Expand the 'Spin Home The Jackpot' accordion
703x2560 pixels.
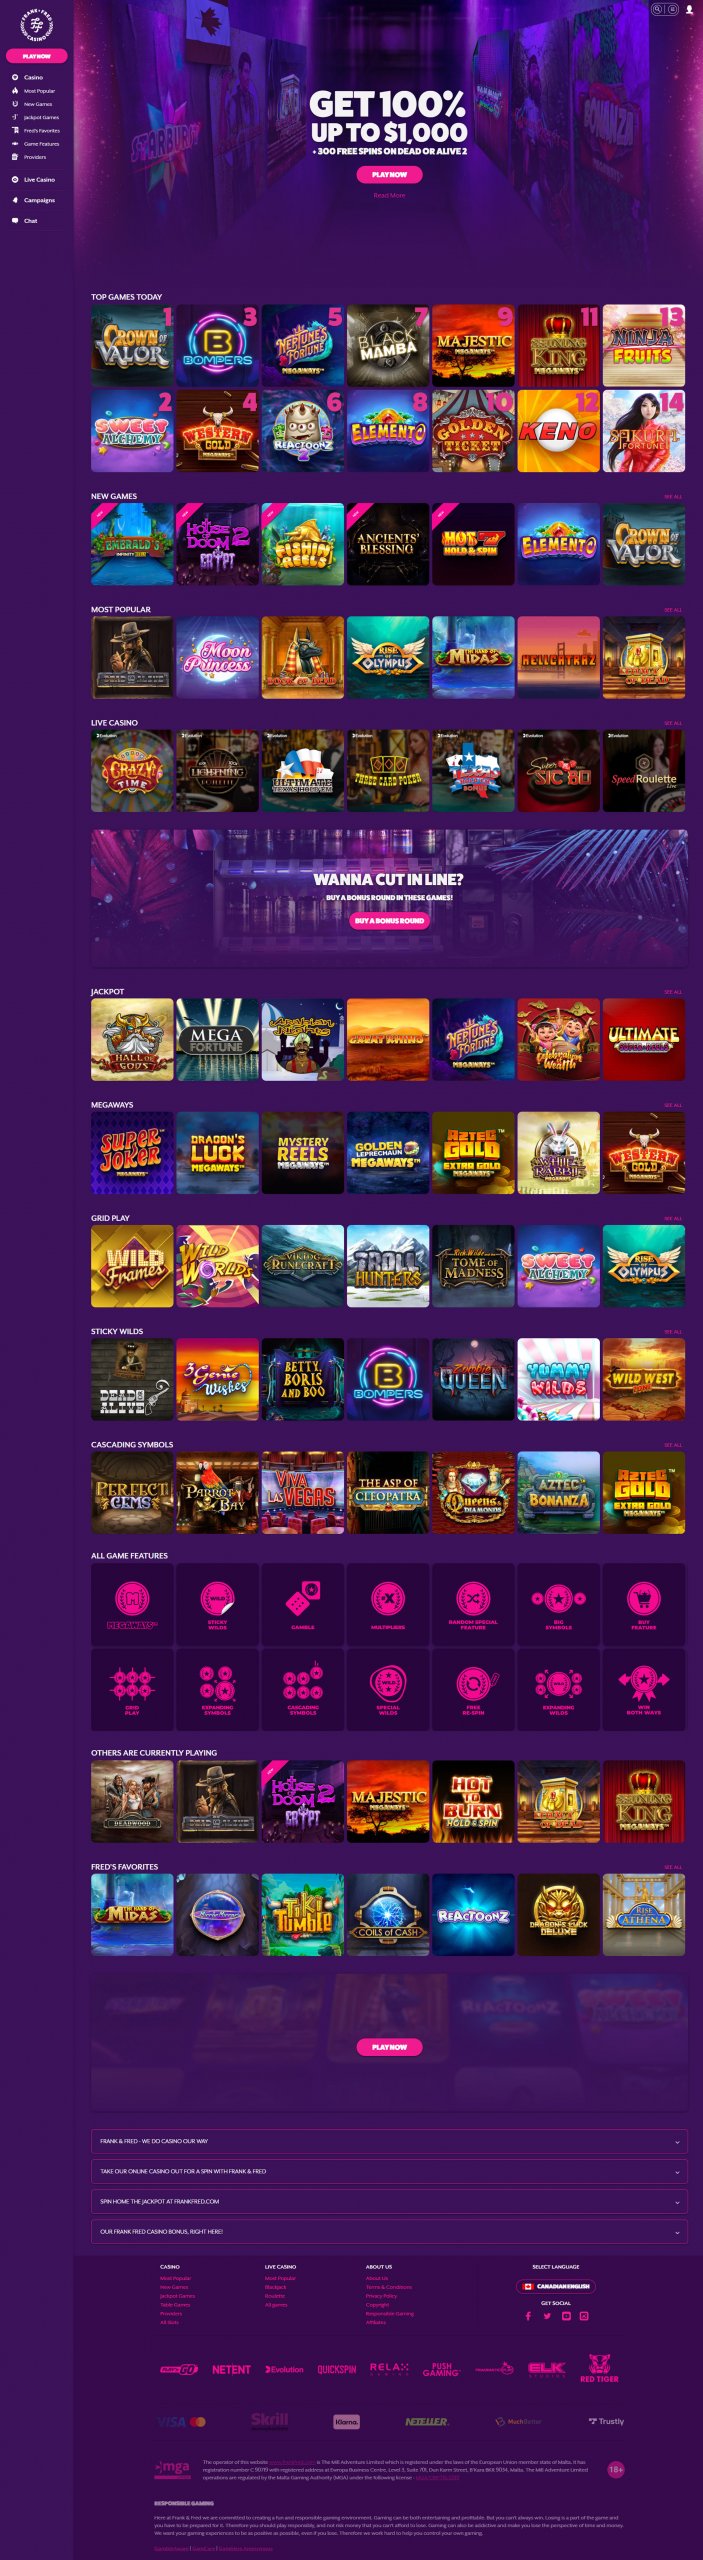point(389,2201)
